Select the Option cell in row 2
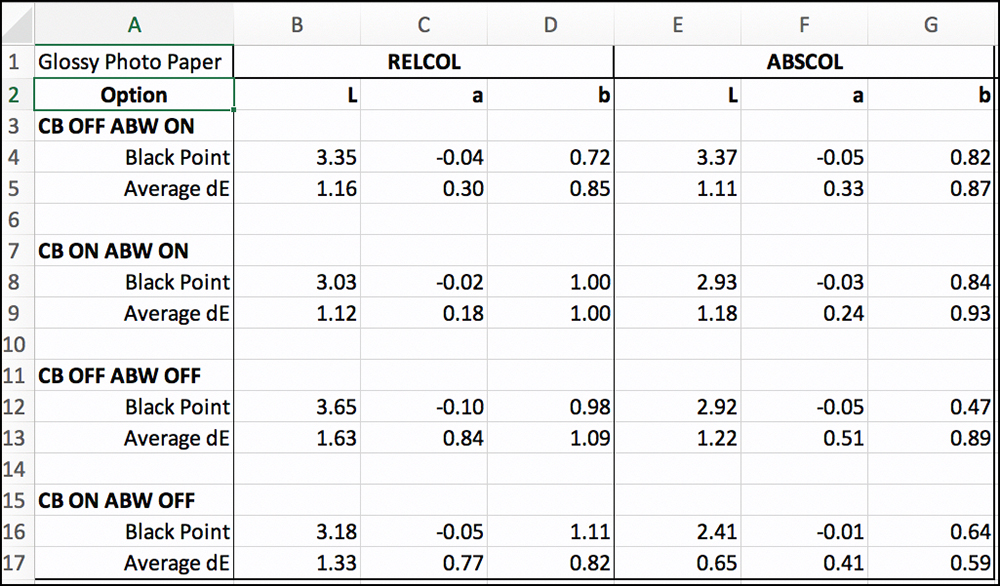This screenshot has height=586, width=1000. [134, 95]
